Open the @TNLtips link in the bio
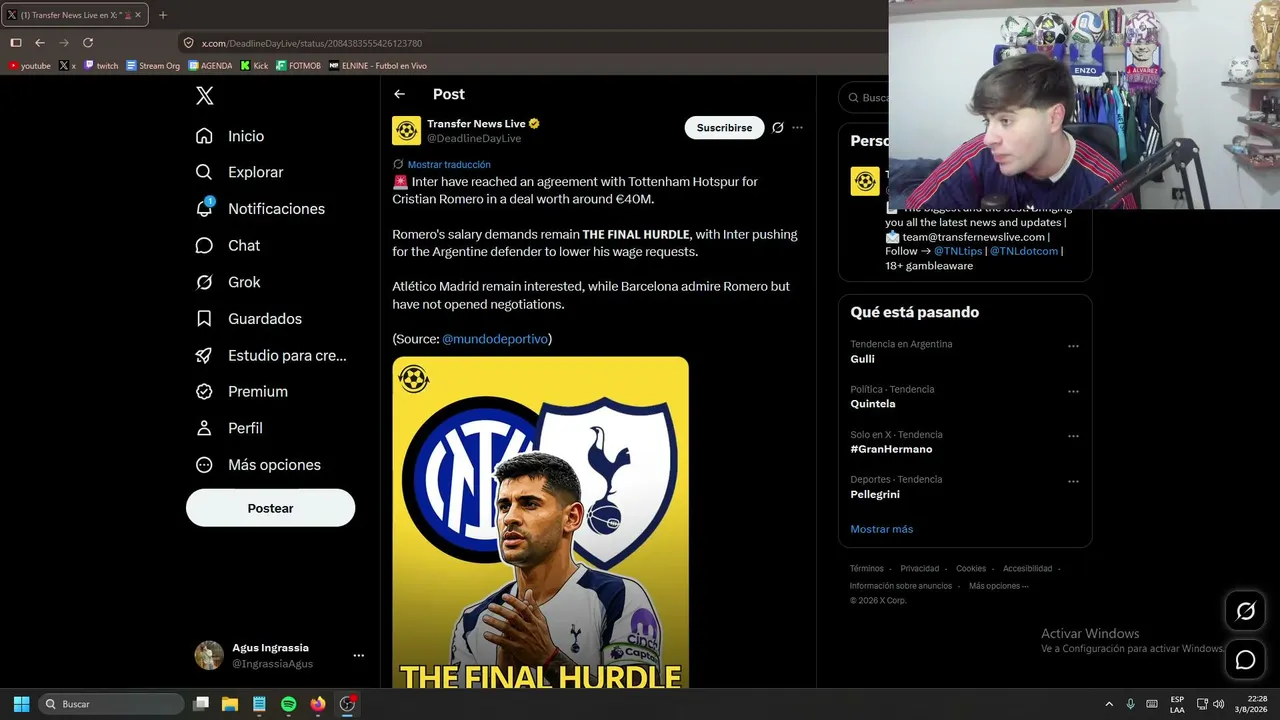The image size is (1280, 720). point(958,251)
